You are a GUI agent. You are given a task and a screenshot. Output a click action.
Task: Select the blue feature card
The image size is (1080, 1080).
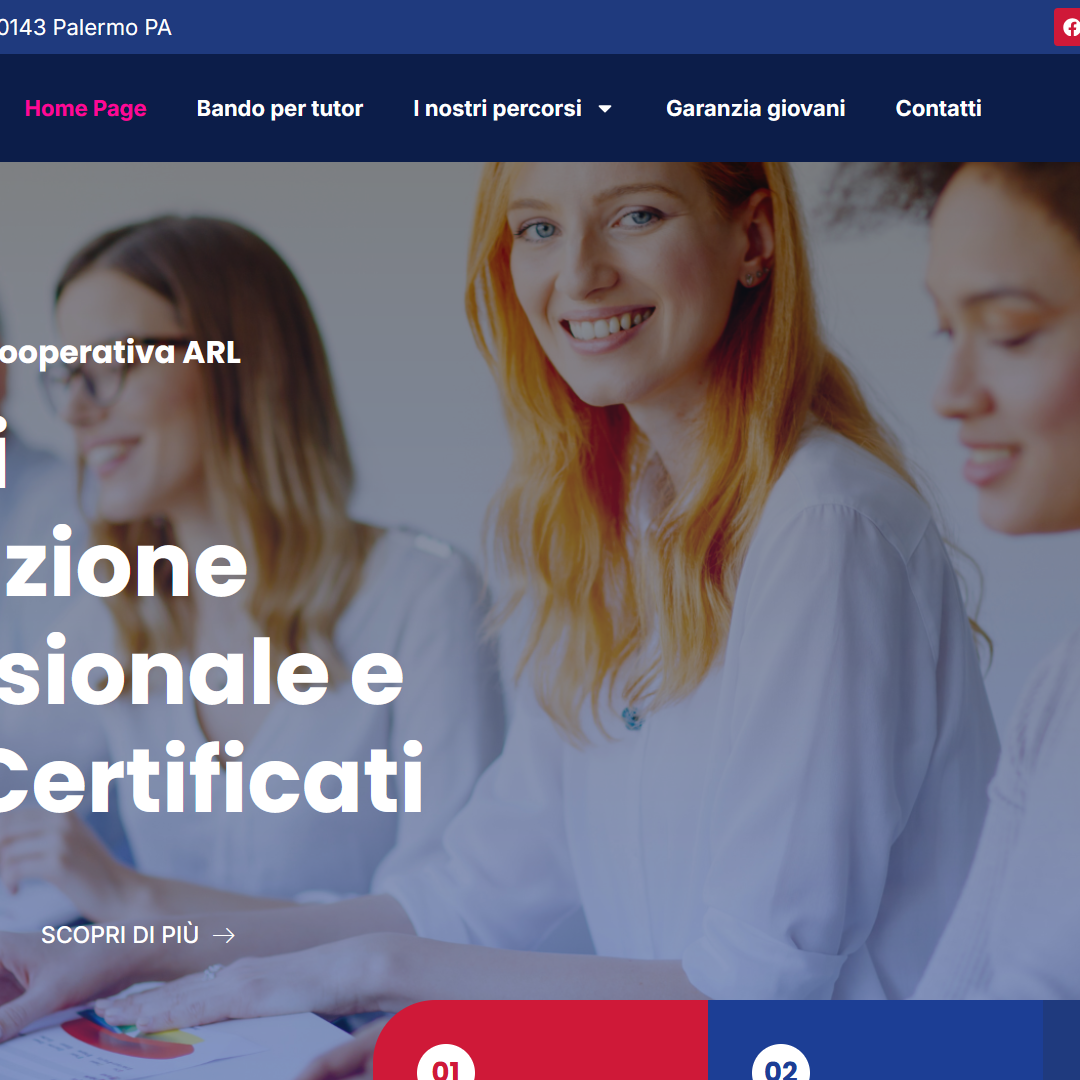pyautogui.click(x=875, y=1040)
